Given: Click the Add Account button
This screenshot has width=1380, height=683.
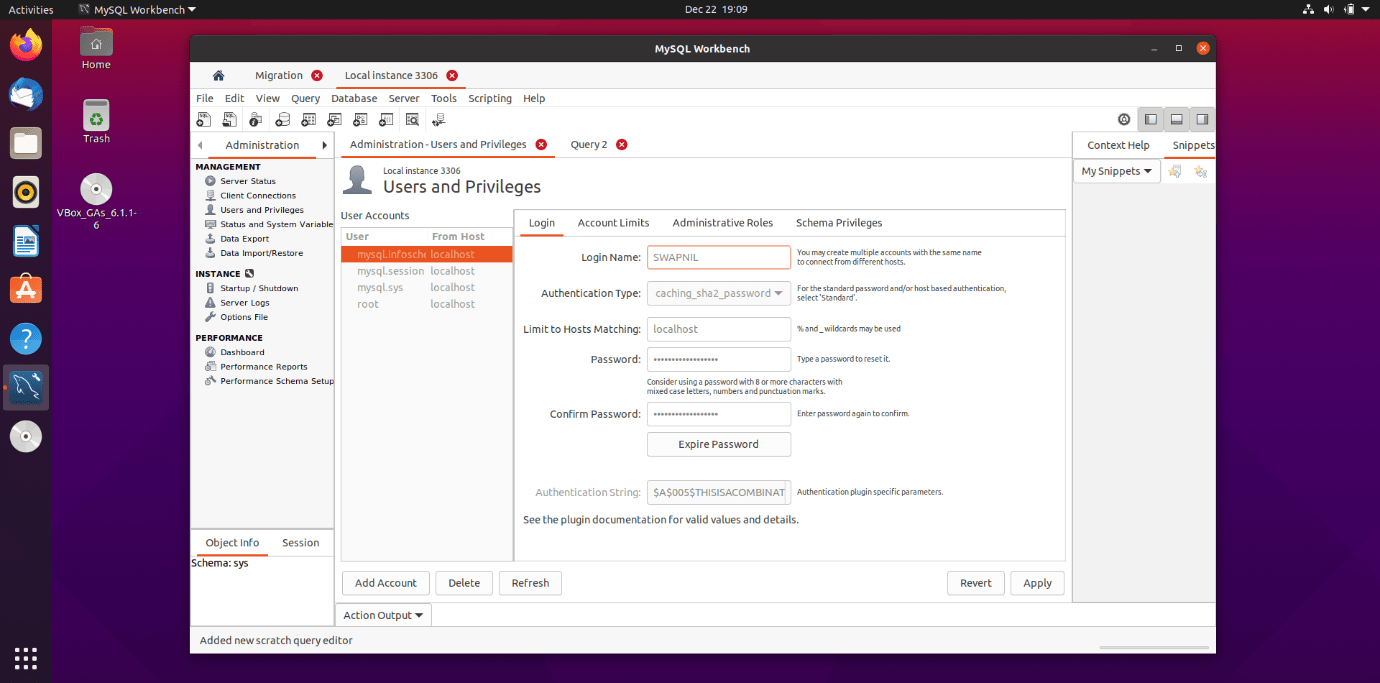Looking at the screenshot, I should [x=385, y=583].
